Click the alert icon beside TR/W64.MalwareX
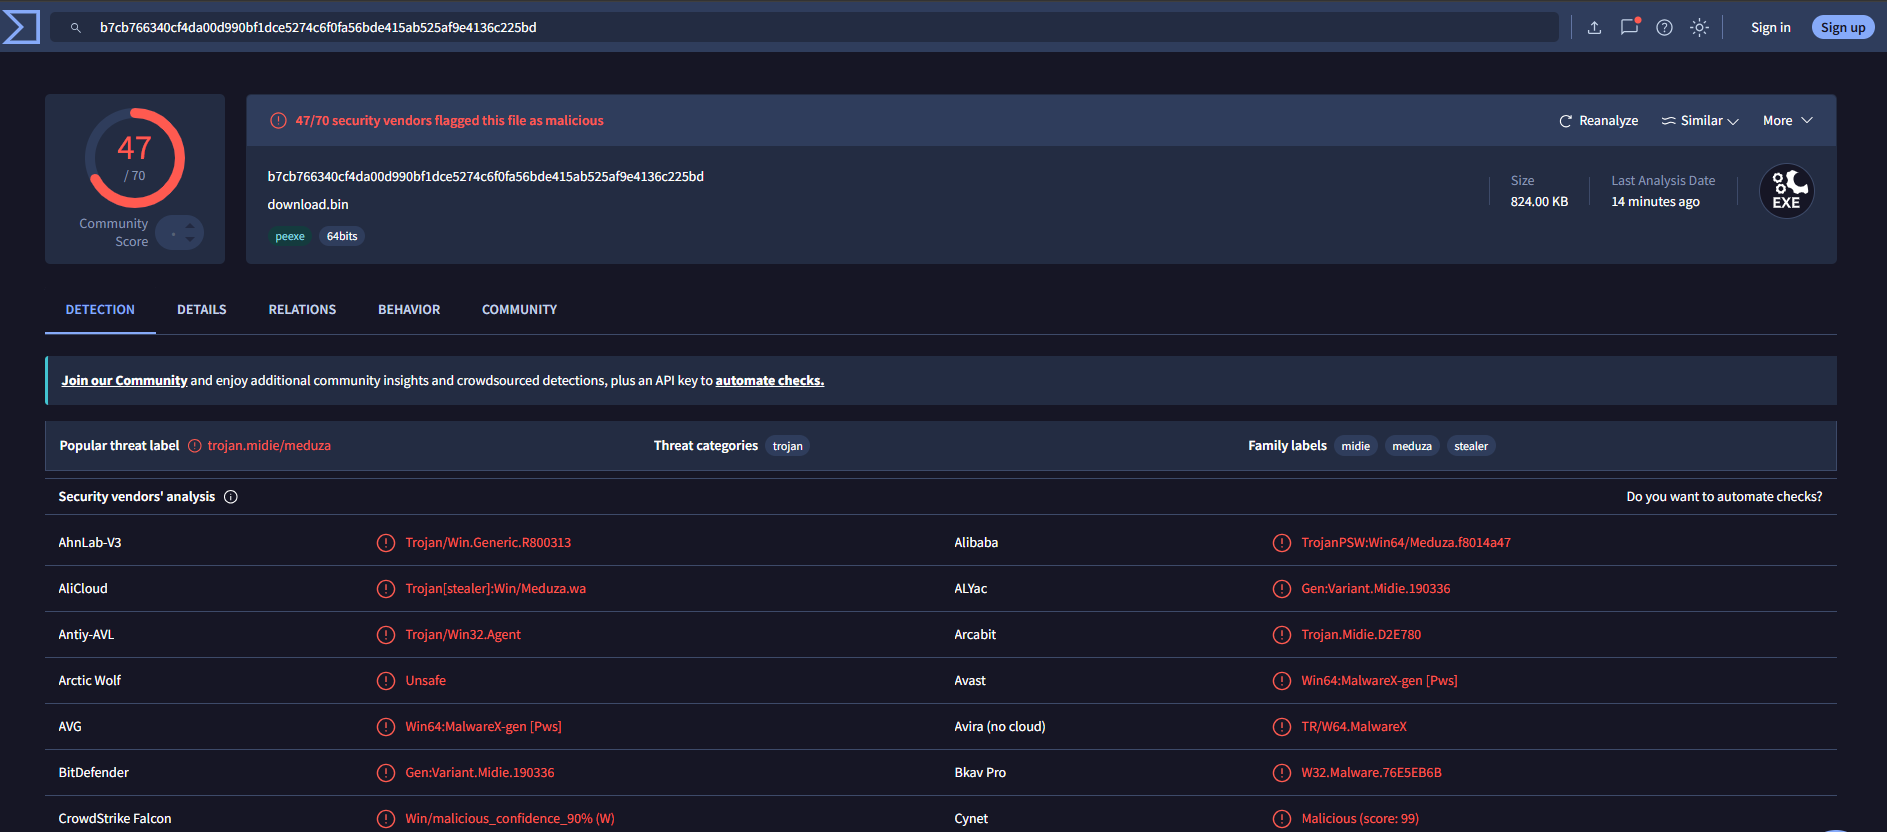The height and width of the screenshot is (832, 1887). (x=1282, y=727)
